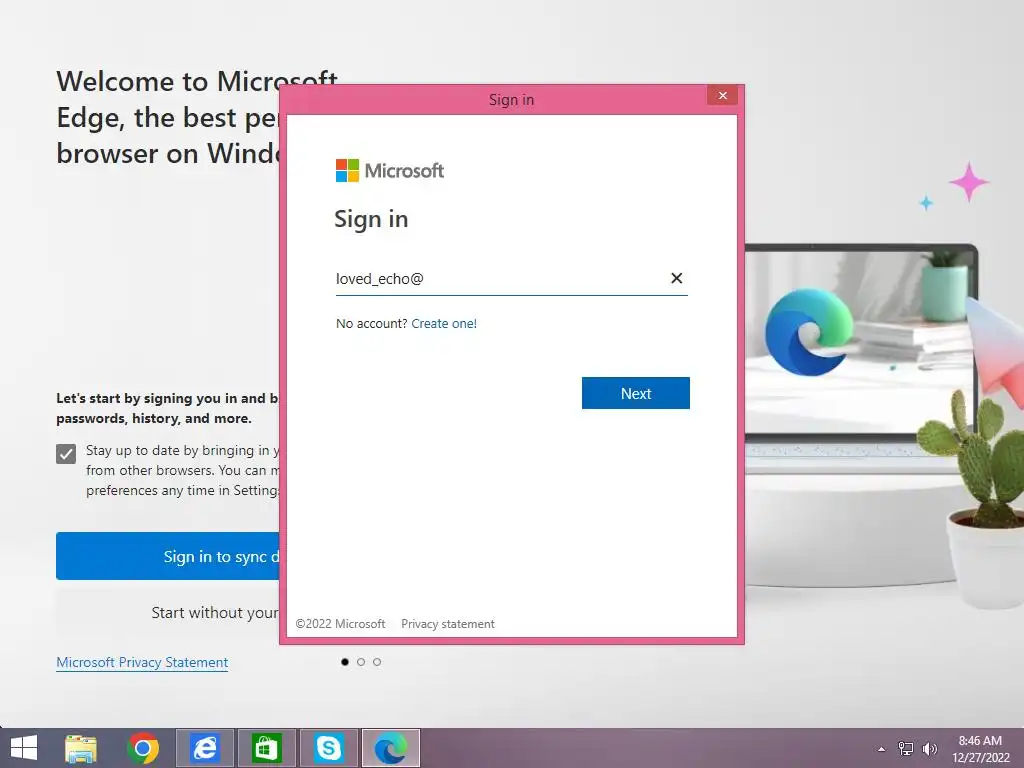Viewport: 1024px width, 768px height.
Task: Open the network status tray icon
Action: pyautogui.click(x=906, y=748)
